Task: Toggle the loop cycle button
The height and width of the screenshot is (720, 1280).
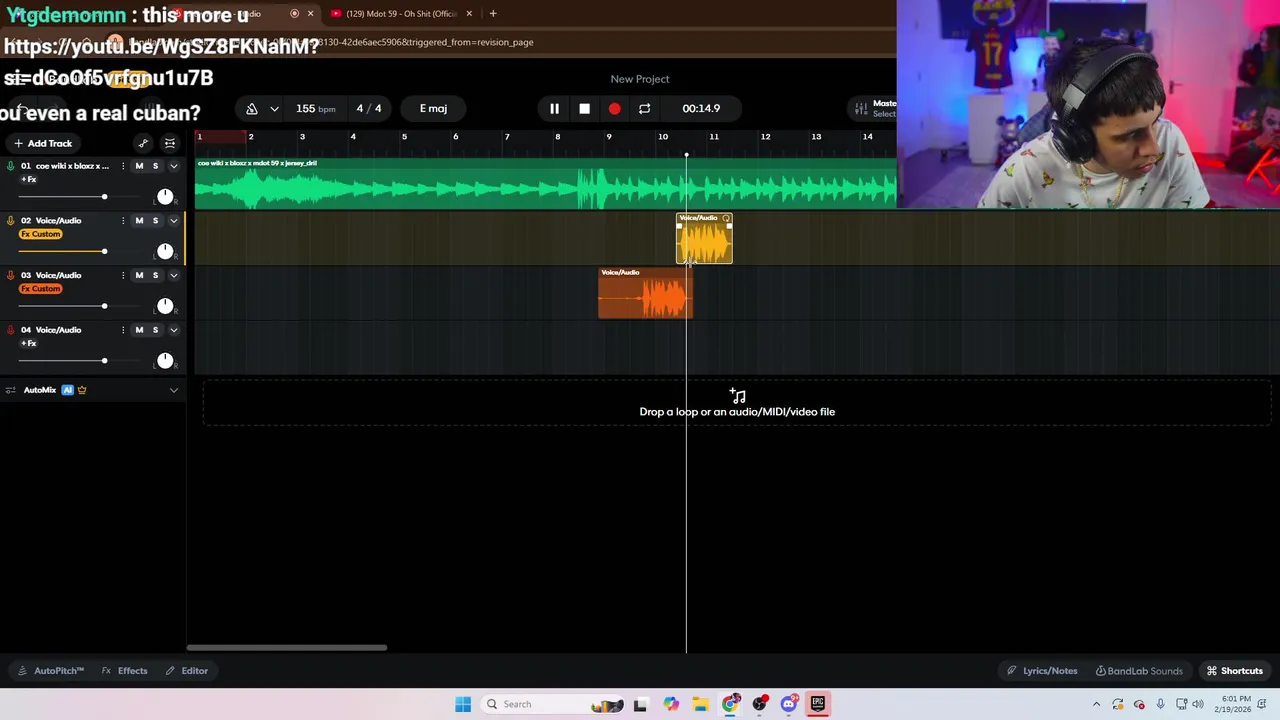Action: pyautogui.click(x=644, y=108)
